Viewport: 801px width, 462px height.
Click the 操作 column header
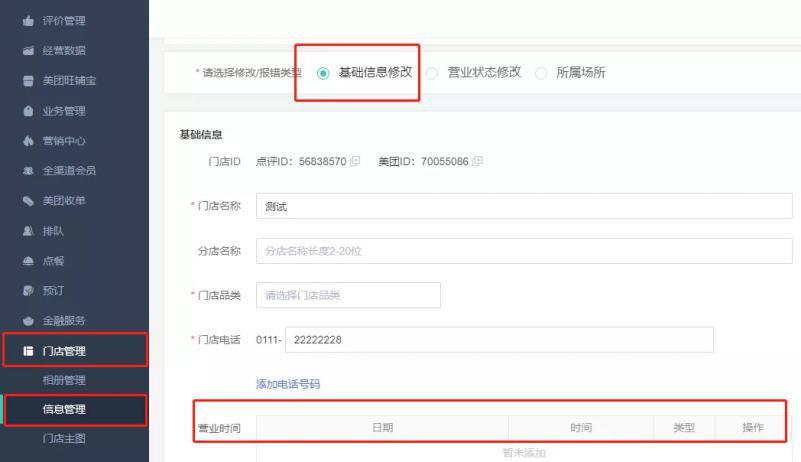pyautogui.click(x=753, y=428)
